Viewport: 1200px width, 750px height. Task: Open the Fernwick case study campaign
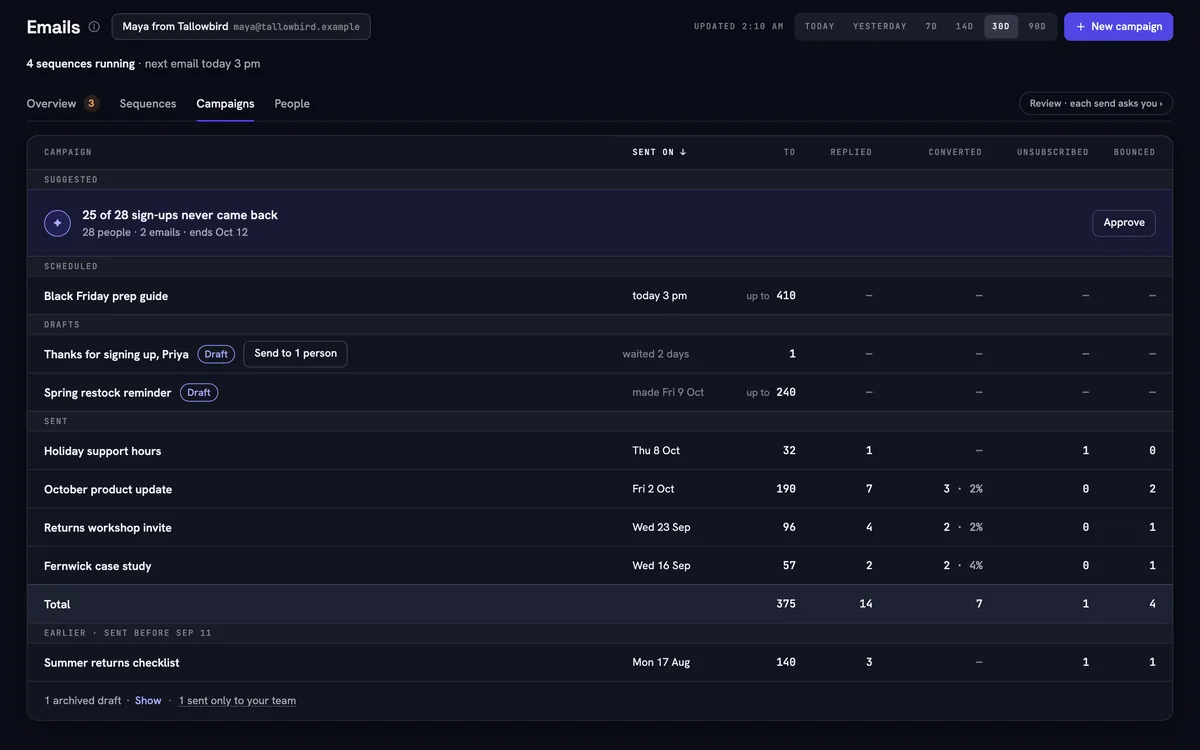click(x=98, y=566)
